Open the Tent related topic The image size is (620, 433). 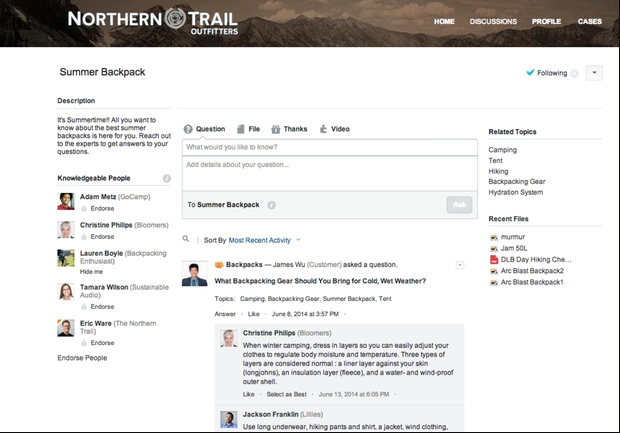point(495,161)
